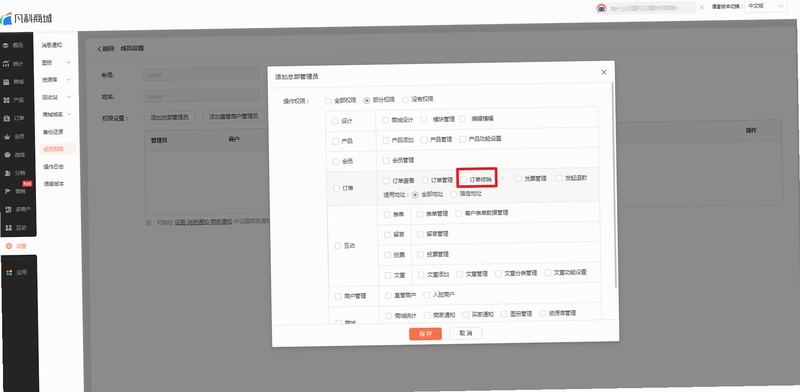The image size is (800, 392).
Task: Open the customer service chat robot icon
Action: point(602,8)
